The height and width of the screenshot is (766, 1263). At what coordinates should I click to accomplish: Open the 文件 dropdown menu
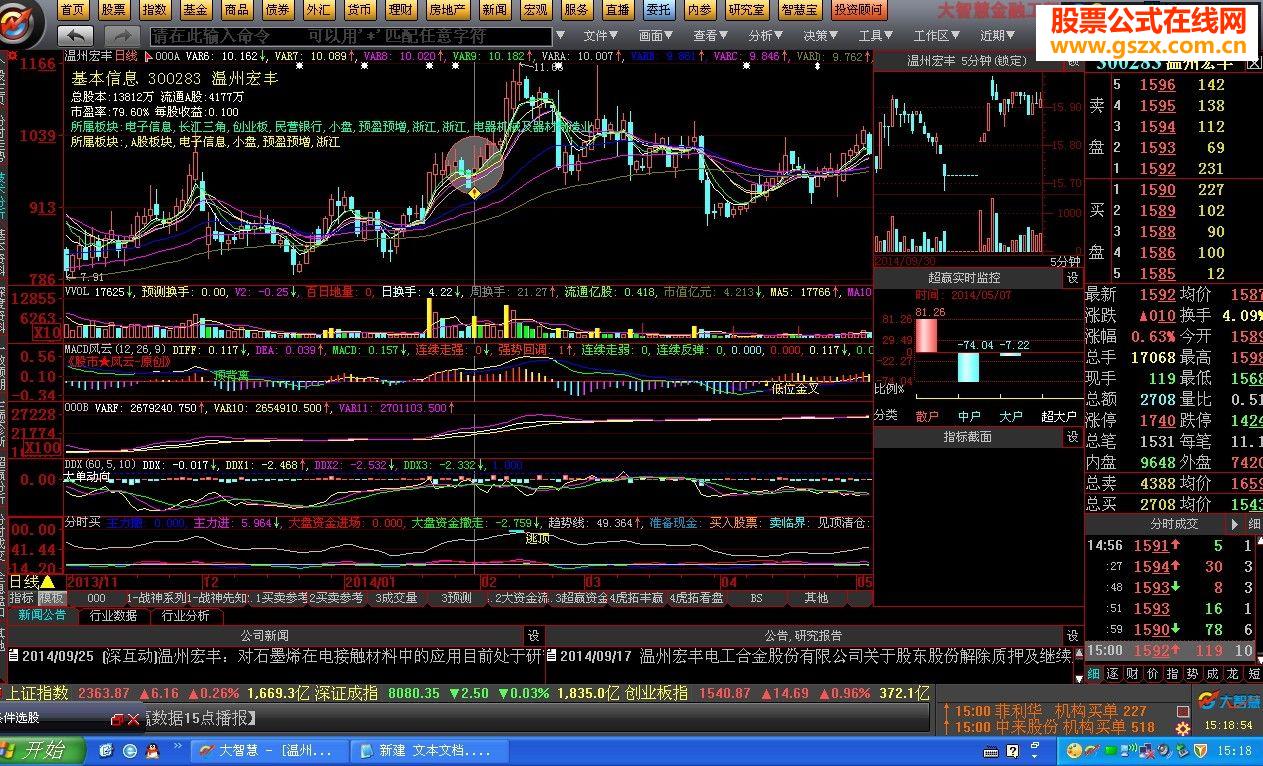[x=601, y=35]
